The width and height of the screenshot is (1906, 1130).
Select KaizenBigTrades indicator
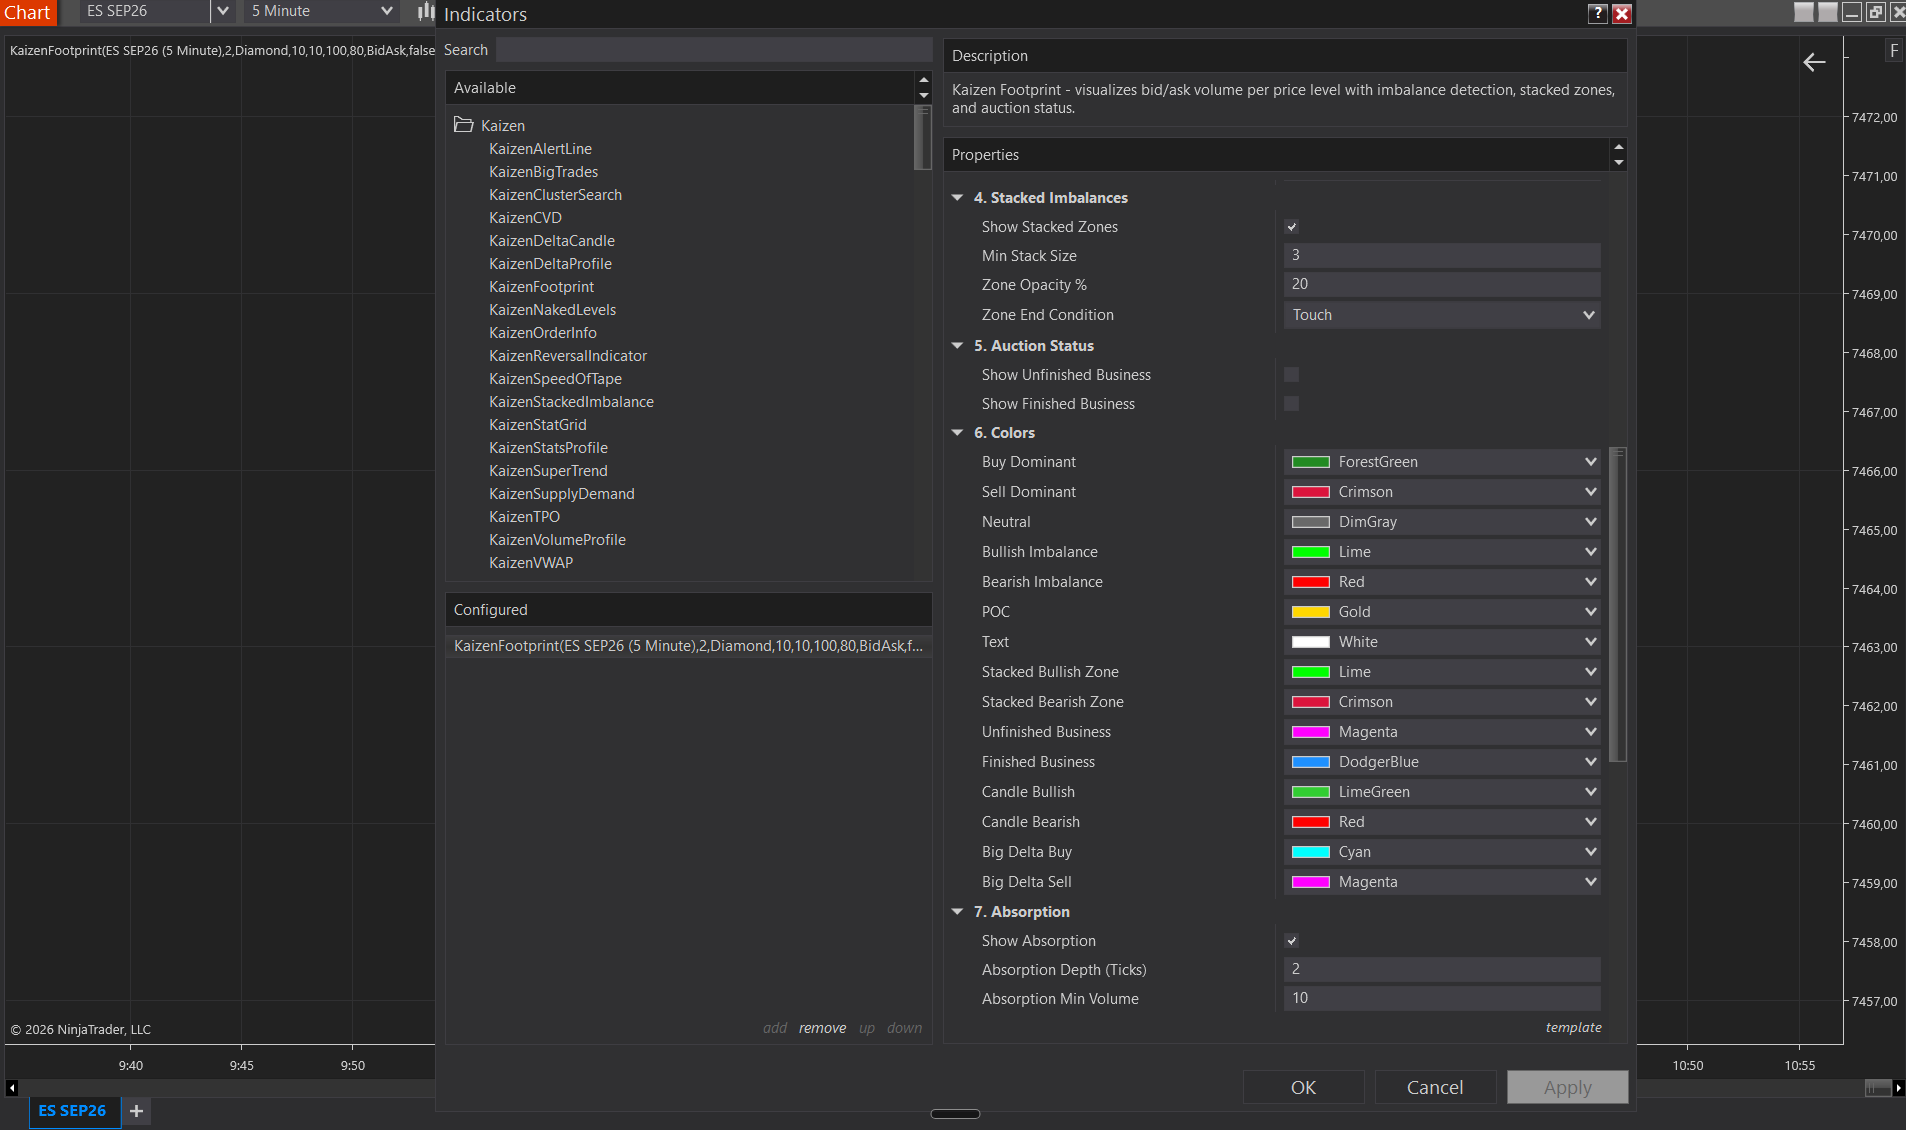pos(543,172)
